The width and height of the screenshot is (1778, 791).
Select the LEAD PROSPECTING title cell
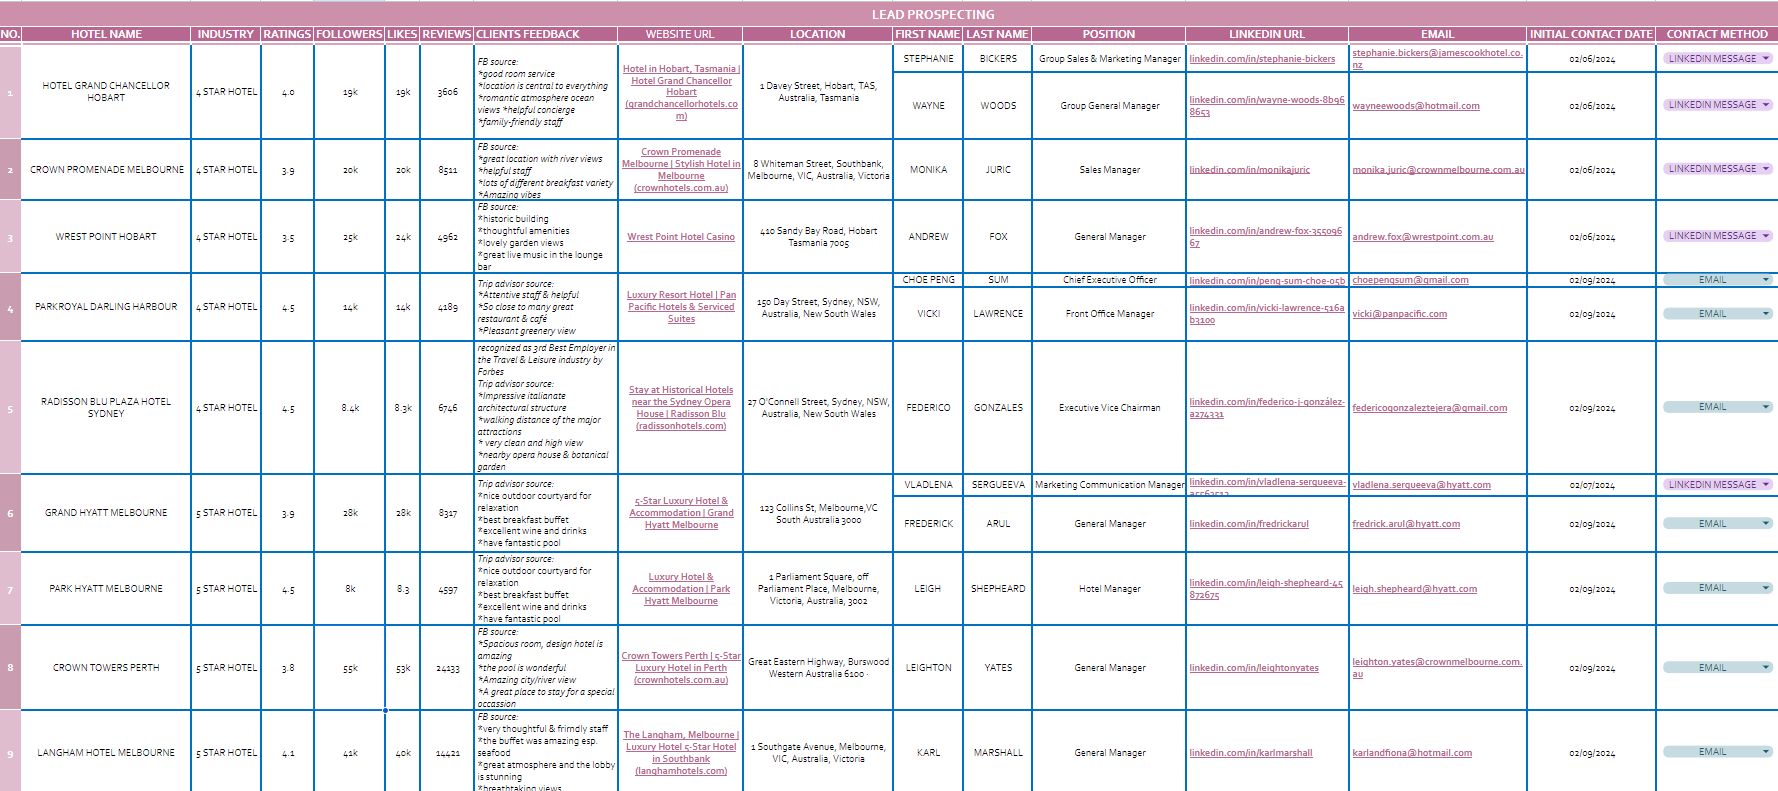(933, 14)
